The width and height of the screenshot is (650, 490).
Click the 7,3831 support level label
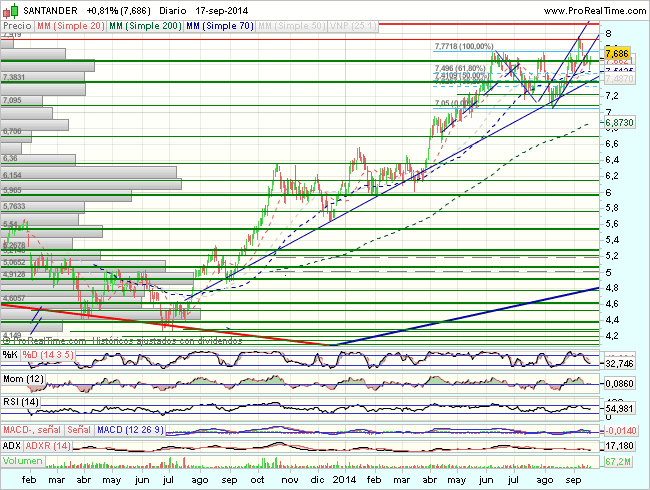14,77
